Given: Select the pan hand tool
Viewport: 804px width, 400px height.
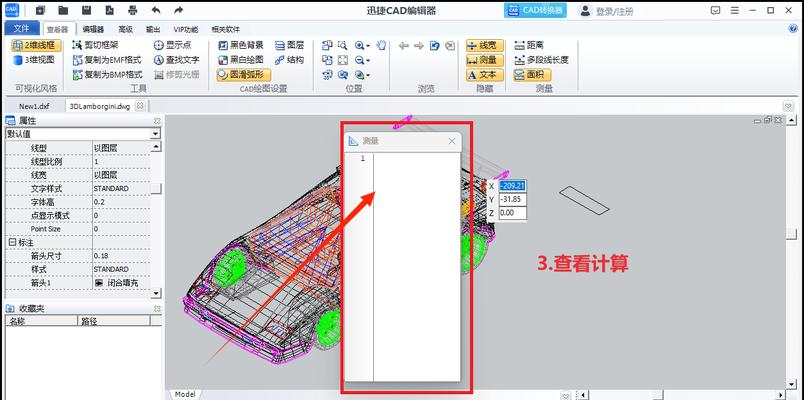Looking at the screenshot, I should pos(381,45).
